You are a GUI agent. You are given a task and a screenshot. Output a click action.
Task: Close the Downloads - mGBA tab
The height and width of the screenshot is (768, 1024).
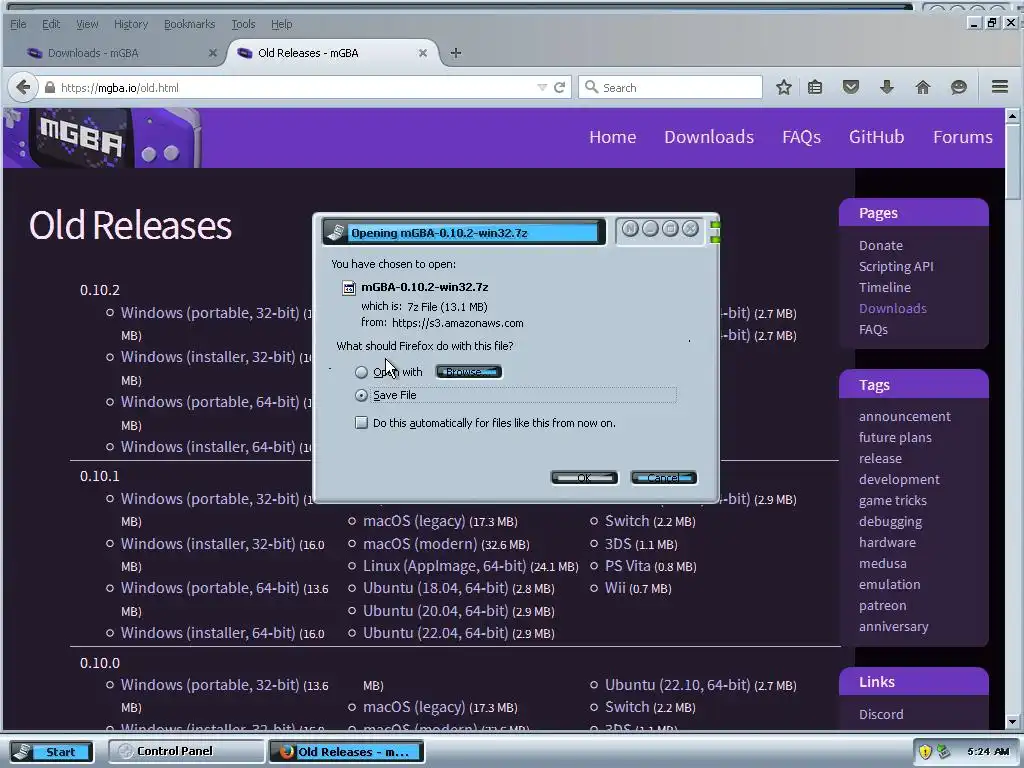click(212, 53)
